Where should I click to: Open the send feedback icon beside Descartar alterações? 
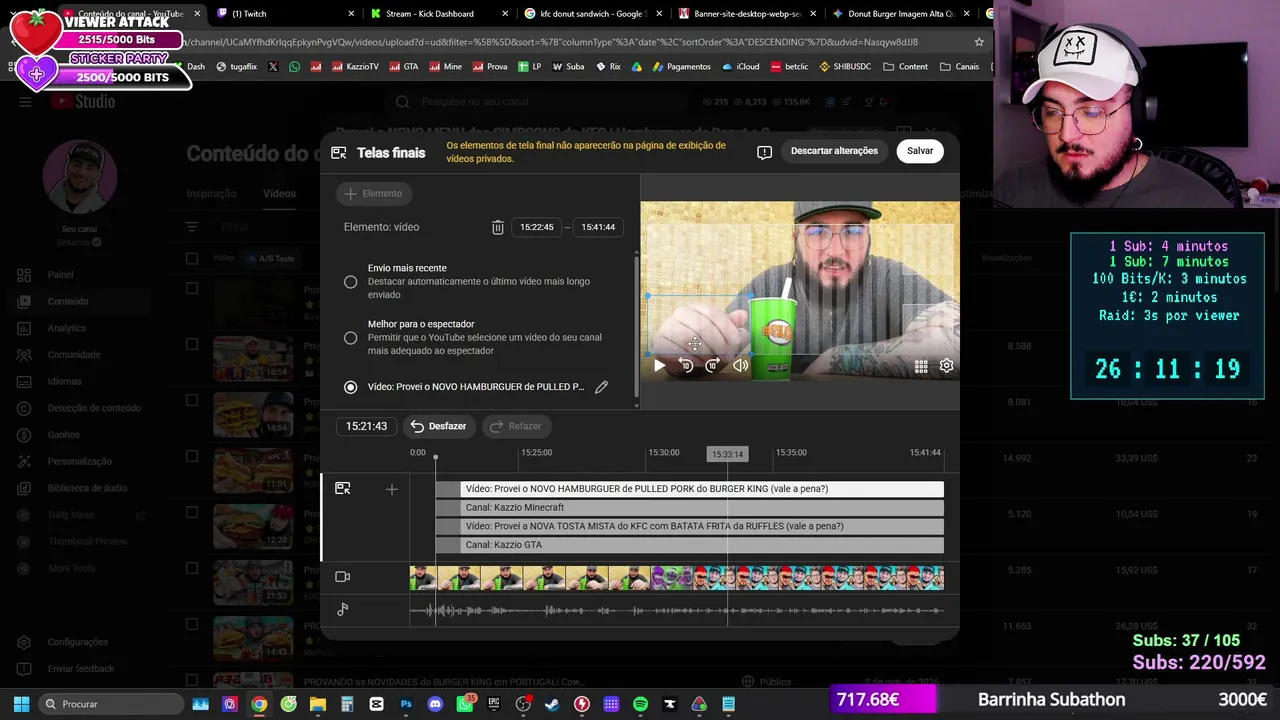click(x=764, y=152)
